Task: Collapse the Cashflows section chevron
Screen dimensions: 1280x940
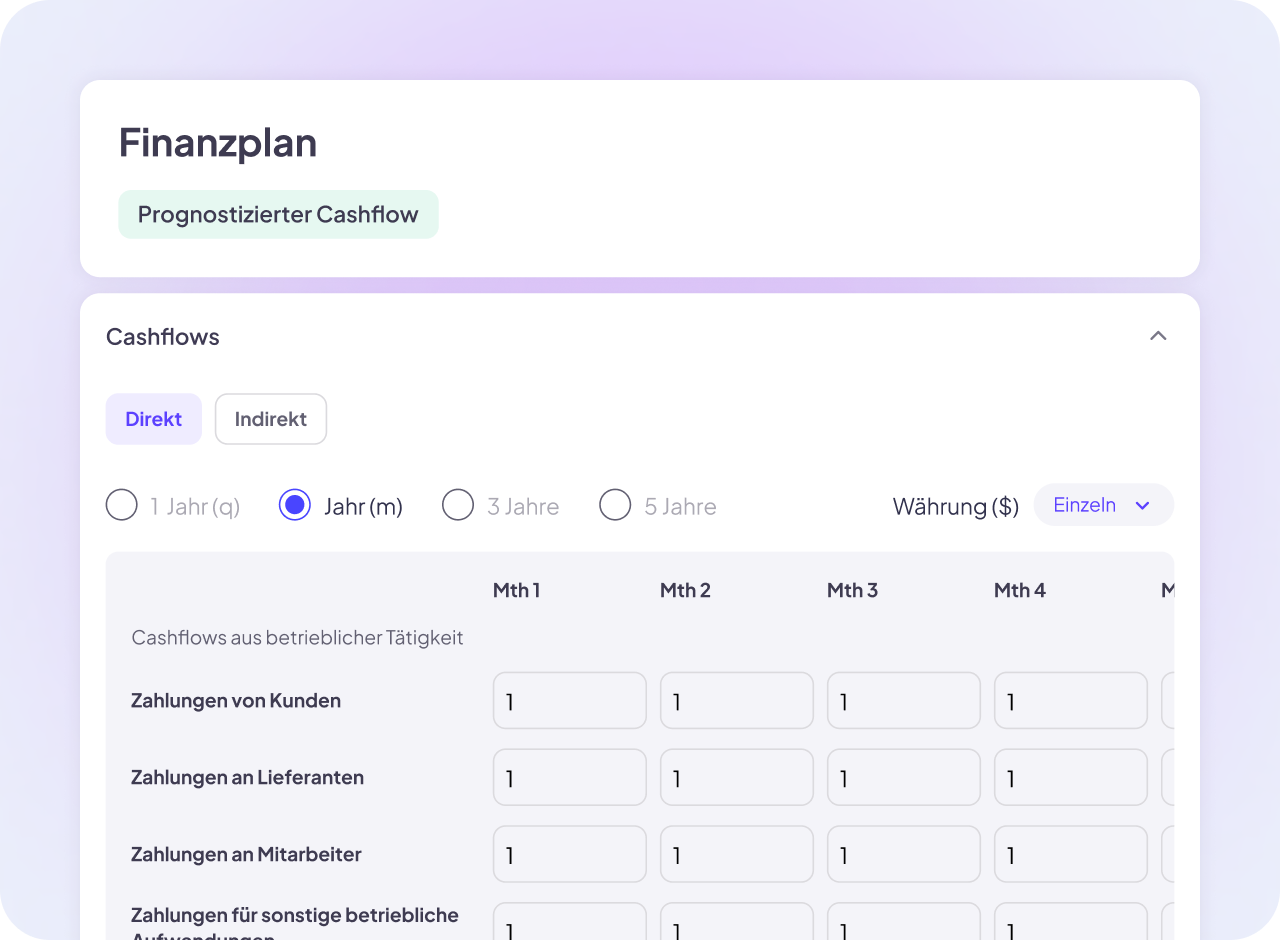Action: (x=1158, y=336)
